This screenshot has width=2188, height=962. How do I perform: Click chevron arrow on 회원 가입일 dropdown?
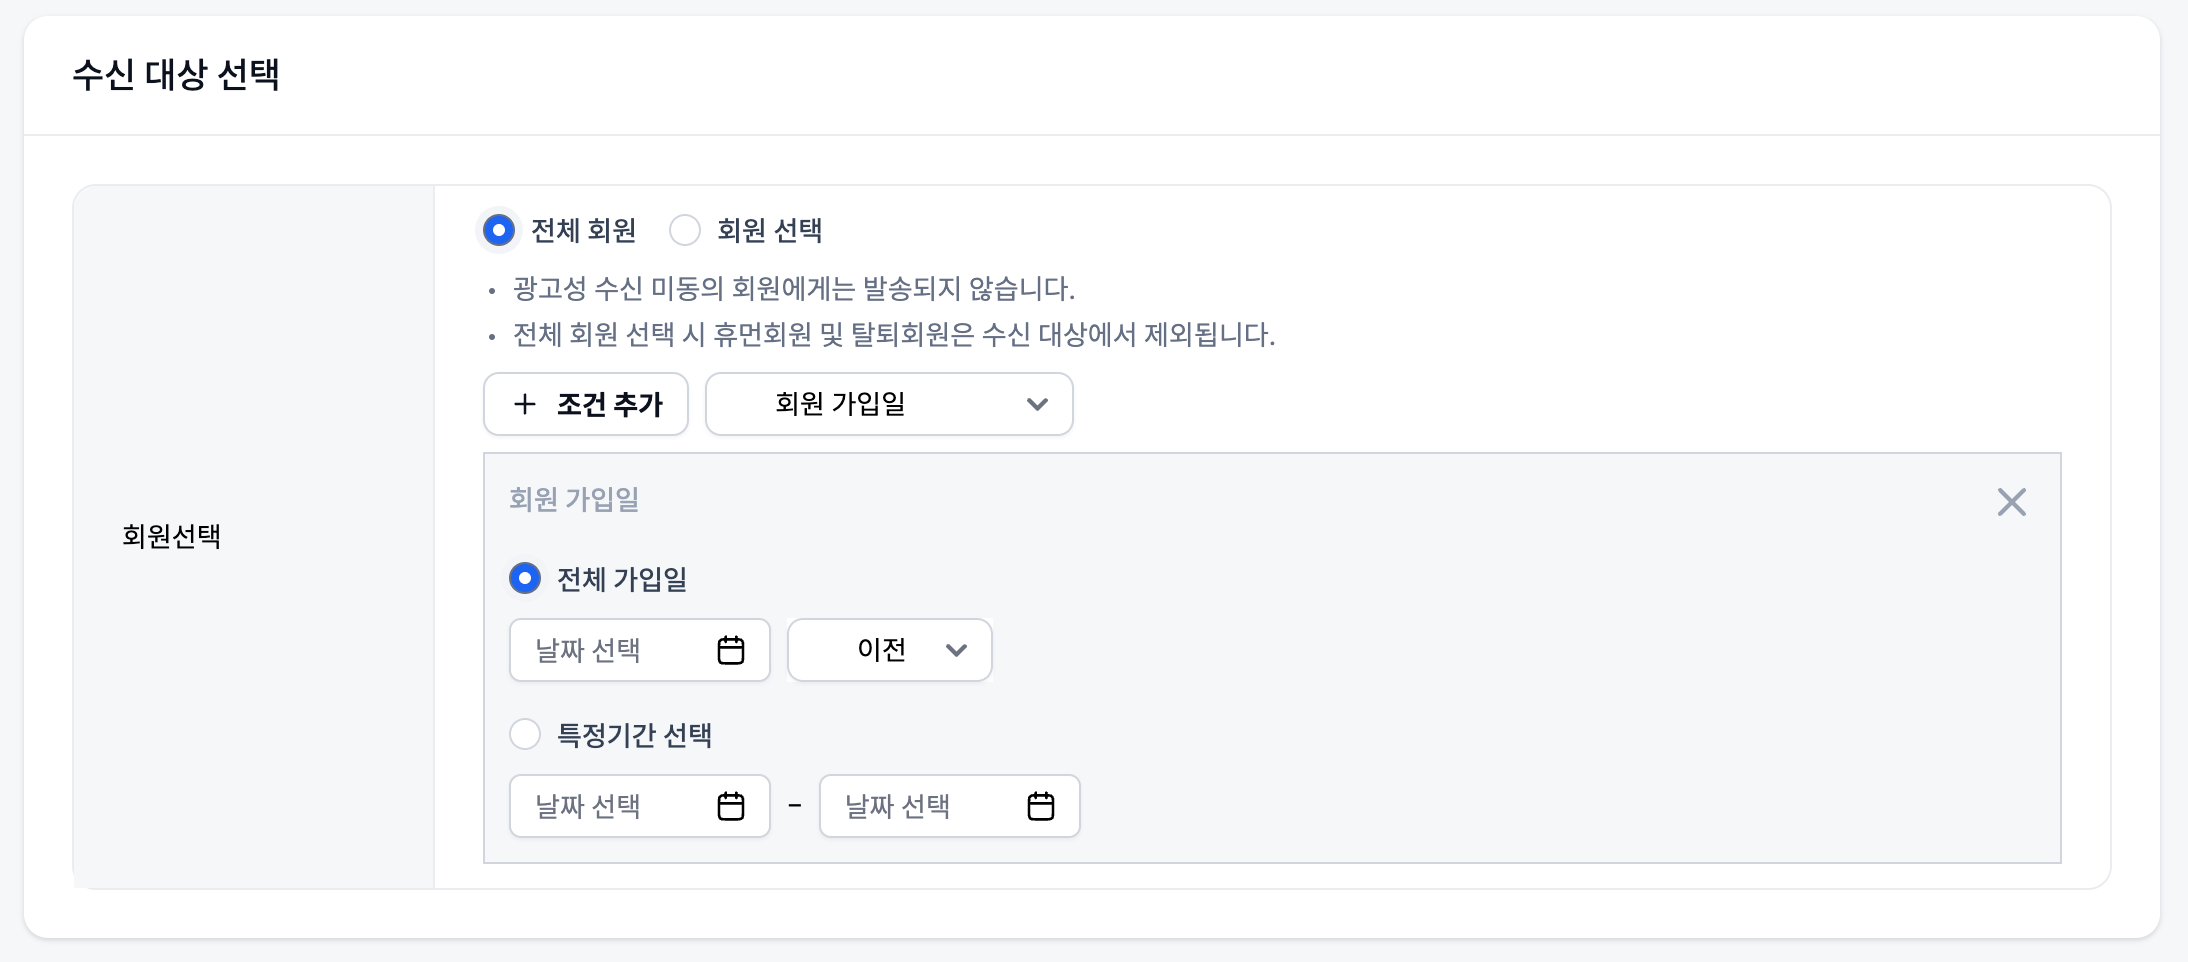click(x=1037, y=404)
